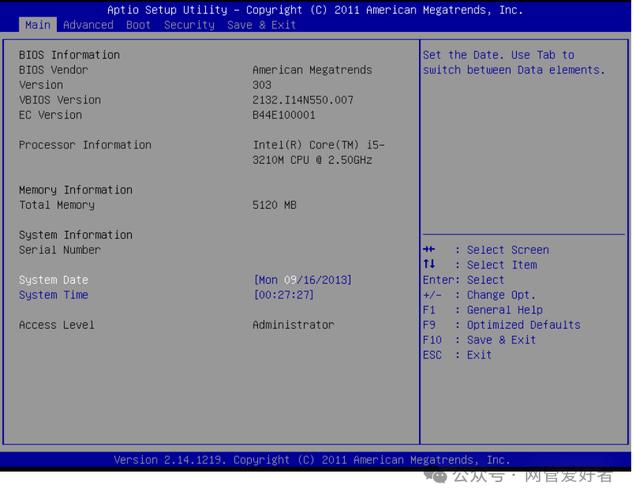Open the Boot tab
Viewport: 634px width, 500px height.
coord(138,25)
